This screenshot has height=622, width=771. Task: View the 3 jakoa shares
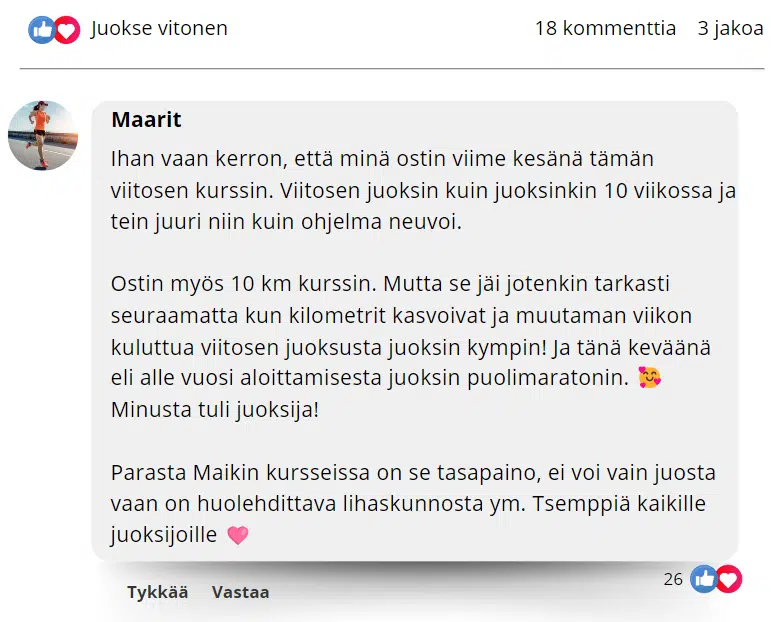click(x=730, y=28)
